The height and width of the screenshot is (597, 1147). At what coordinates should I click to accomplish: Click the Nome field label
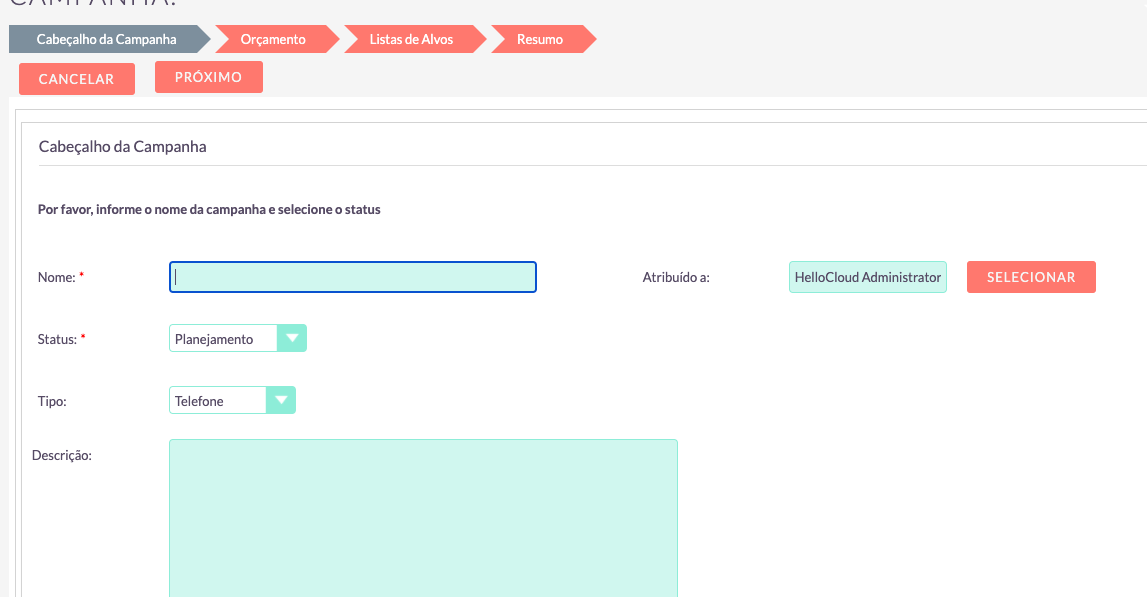[x=57, y=277]
